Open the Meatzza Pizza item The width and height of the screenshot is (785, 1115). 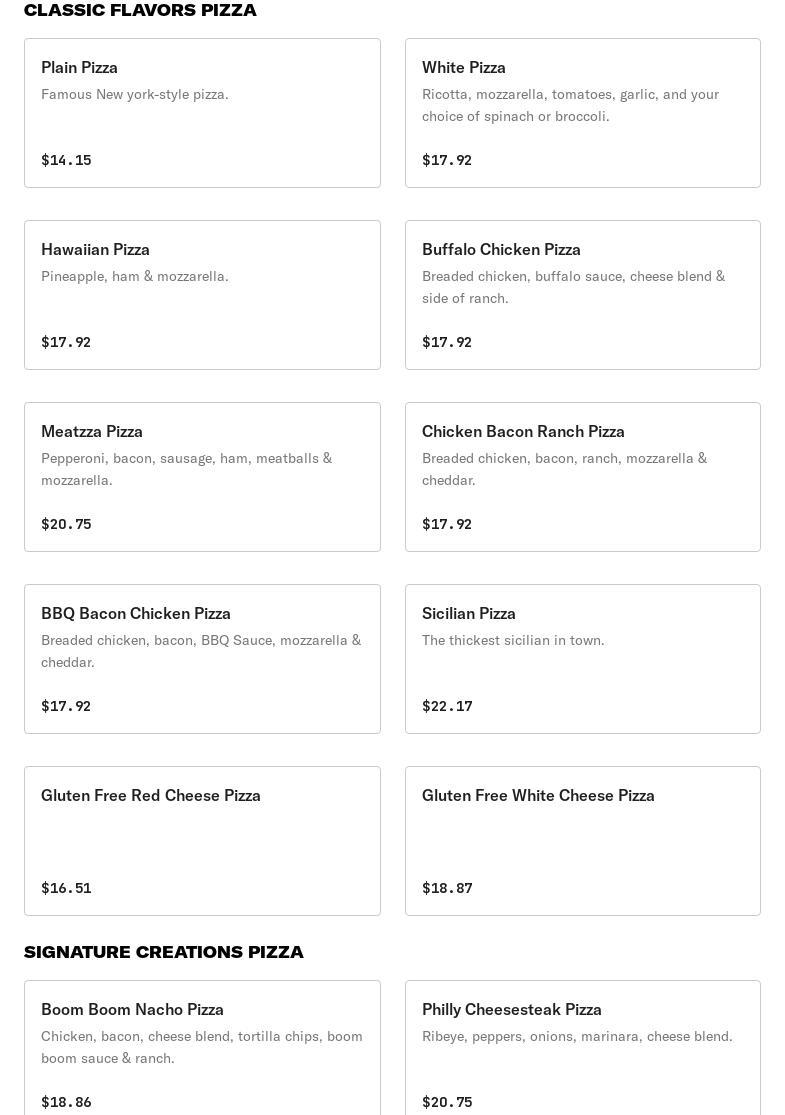tap(202, 477)
